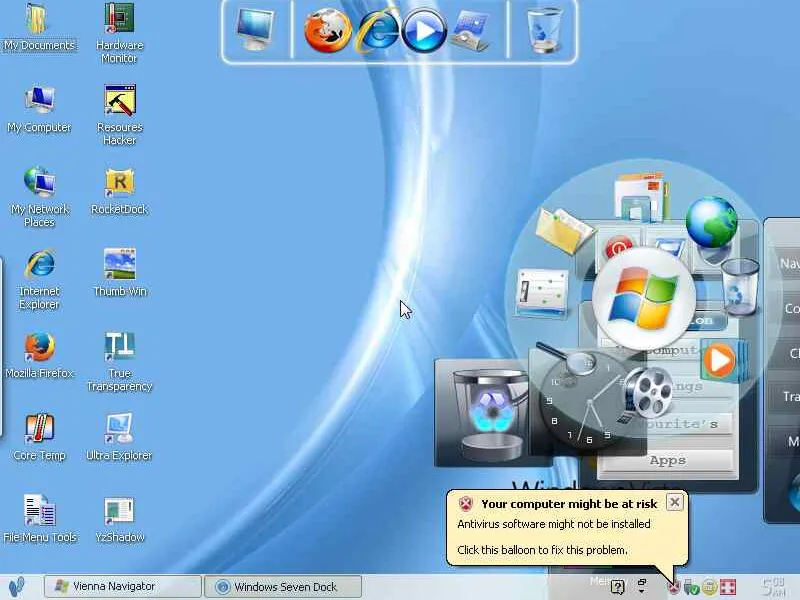Click the Apps button in Vienna Navigator
The height and width of the screenshot is (600, 800).
668,460
